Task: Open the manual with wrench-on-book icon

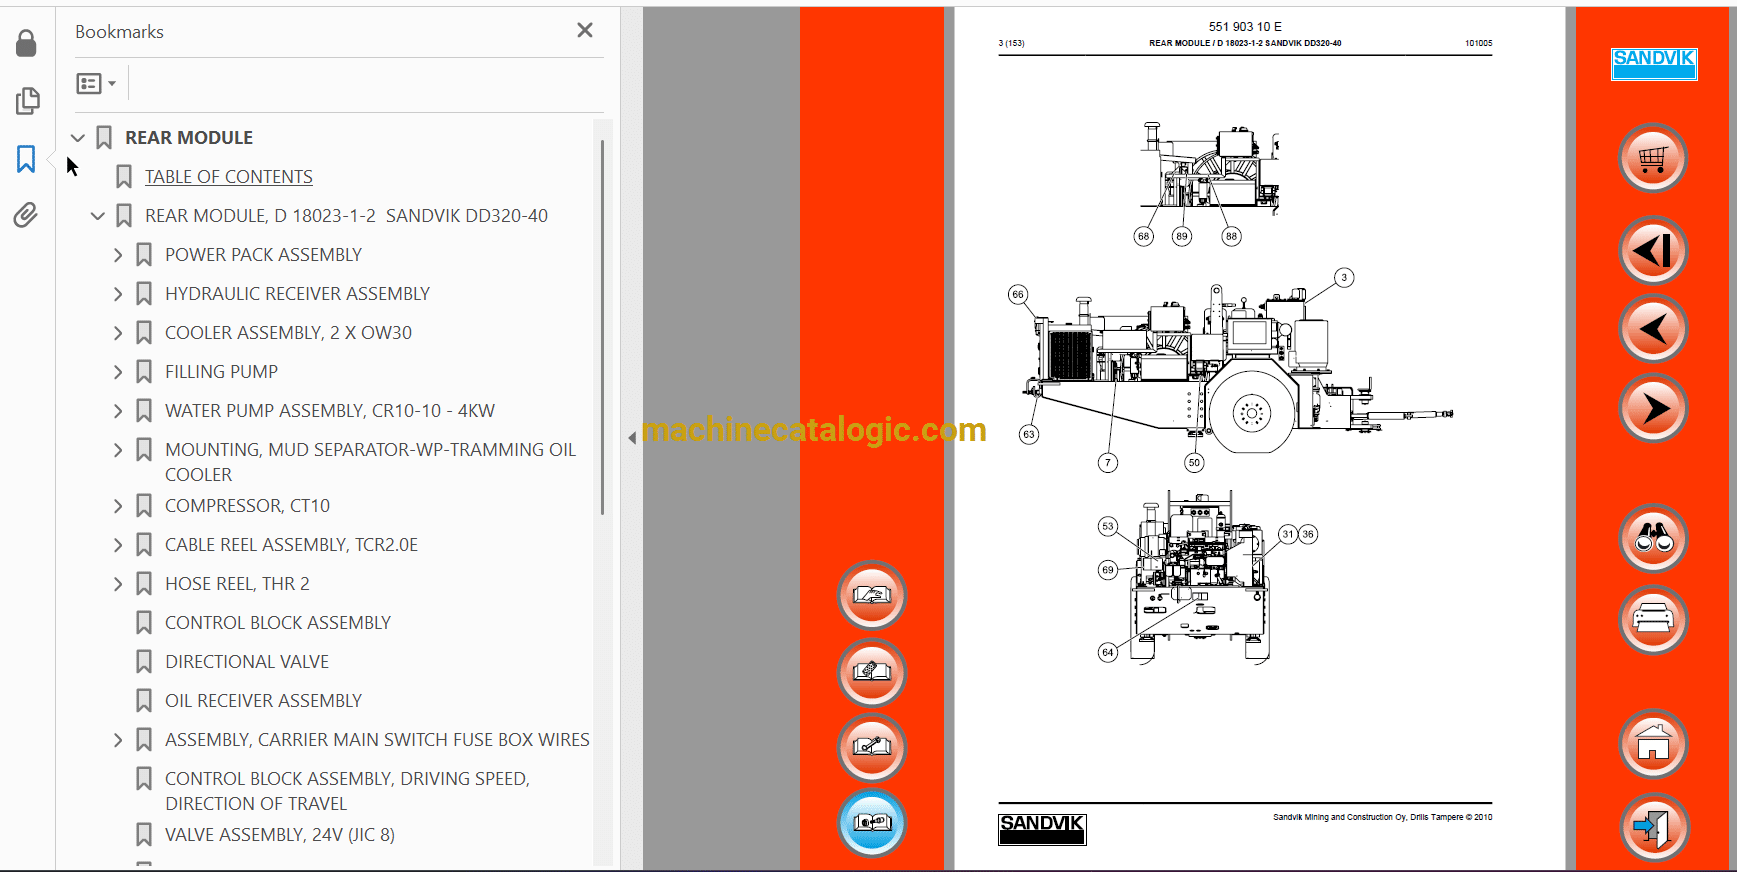Action: pyautogui.click(x=872, y=748)
